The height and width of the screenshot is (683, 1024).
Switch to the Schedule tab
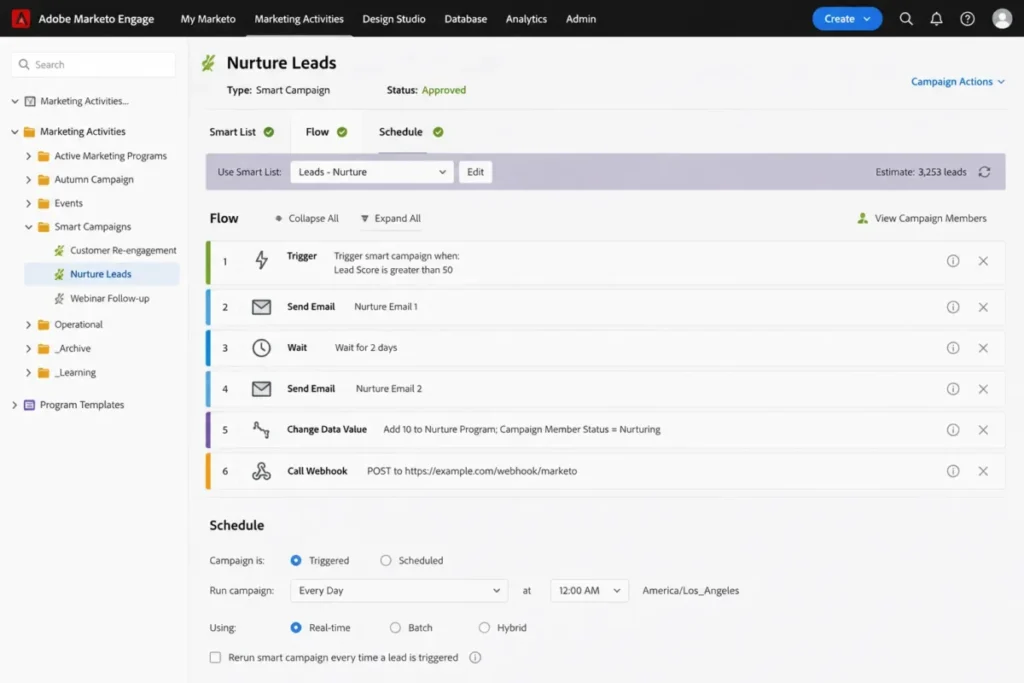[411, 132]
